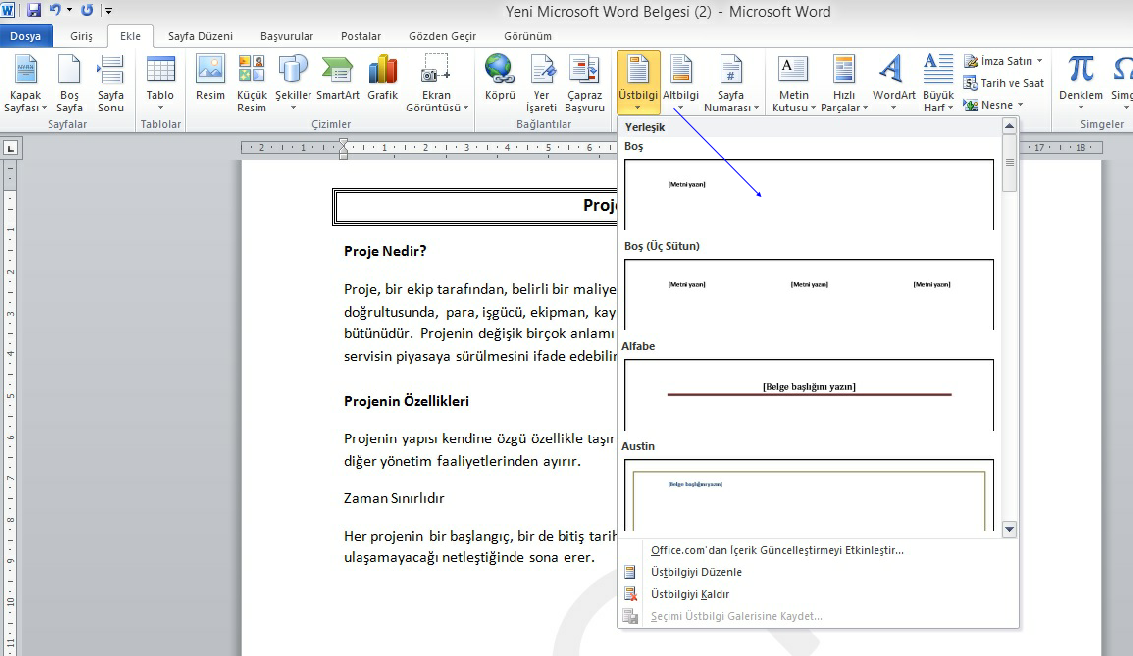Add a Yer İşareti bookmark
This screenshot has width=1133, height=656.
coord(541,83)
